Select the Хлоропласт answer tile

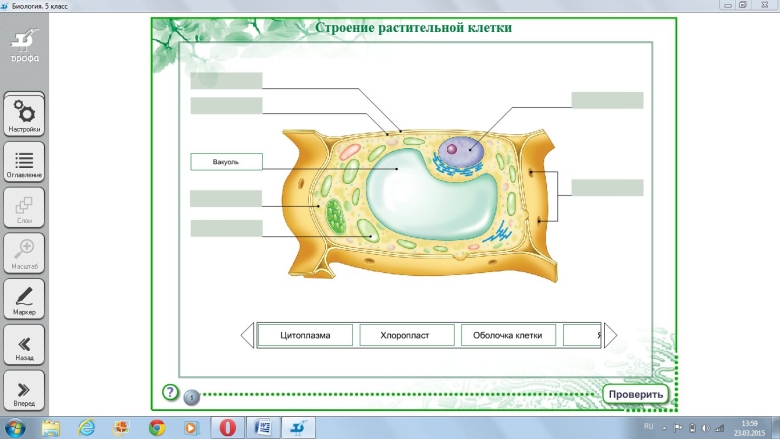tap(405, 335)
